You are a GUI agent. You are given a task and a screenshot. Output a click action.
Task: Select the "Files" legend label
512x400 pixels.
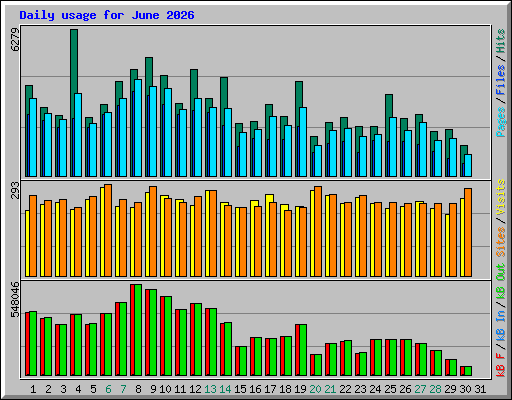[501, 80]
